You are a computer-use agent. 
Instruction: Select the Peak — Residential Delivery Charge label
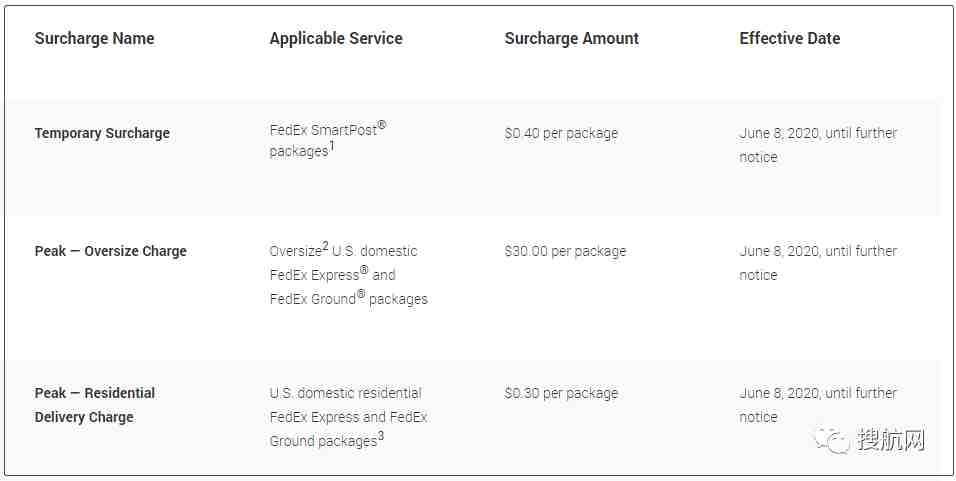click(x=95, y=405)
